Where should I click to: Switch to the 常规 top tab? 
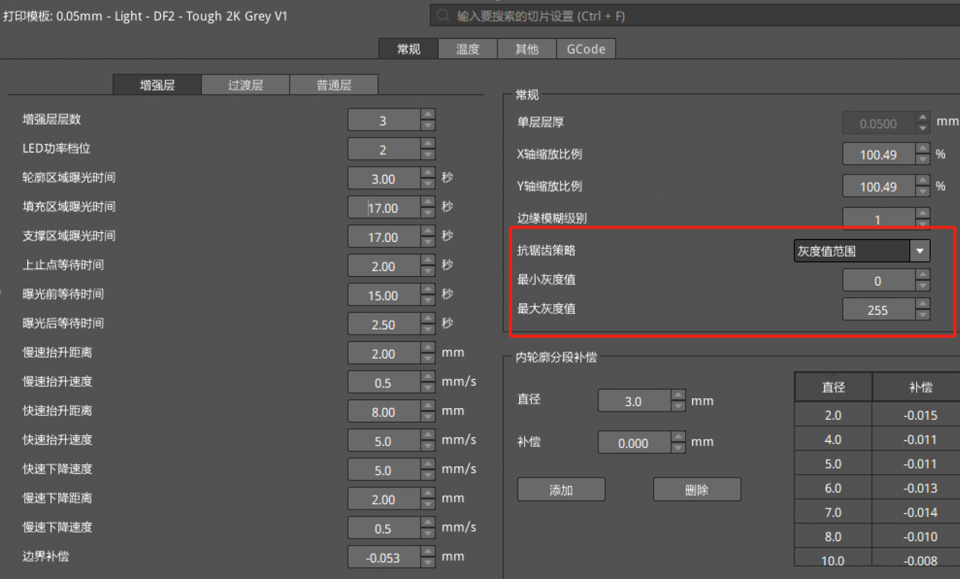[408, 49]
